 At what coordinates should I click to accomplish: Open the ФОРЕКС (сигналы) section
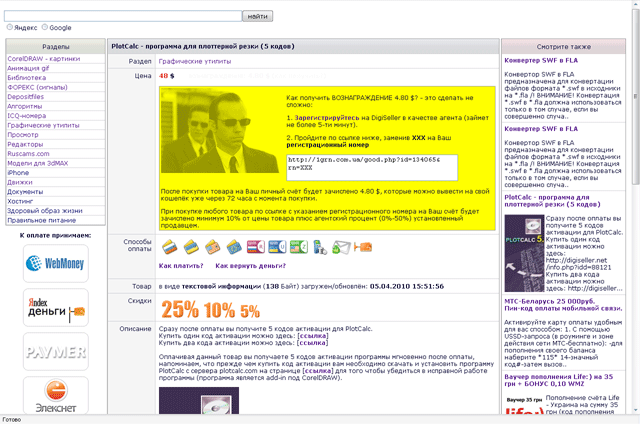coord(38,87)
